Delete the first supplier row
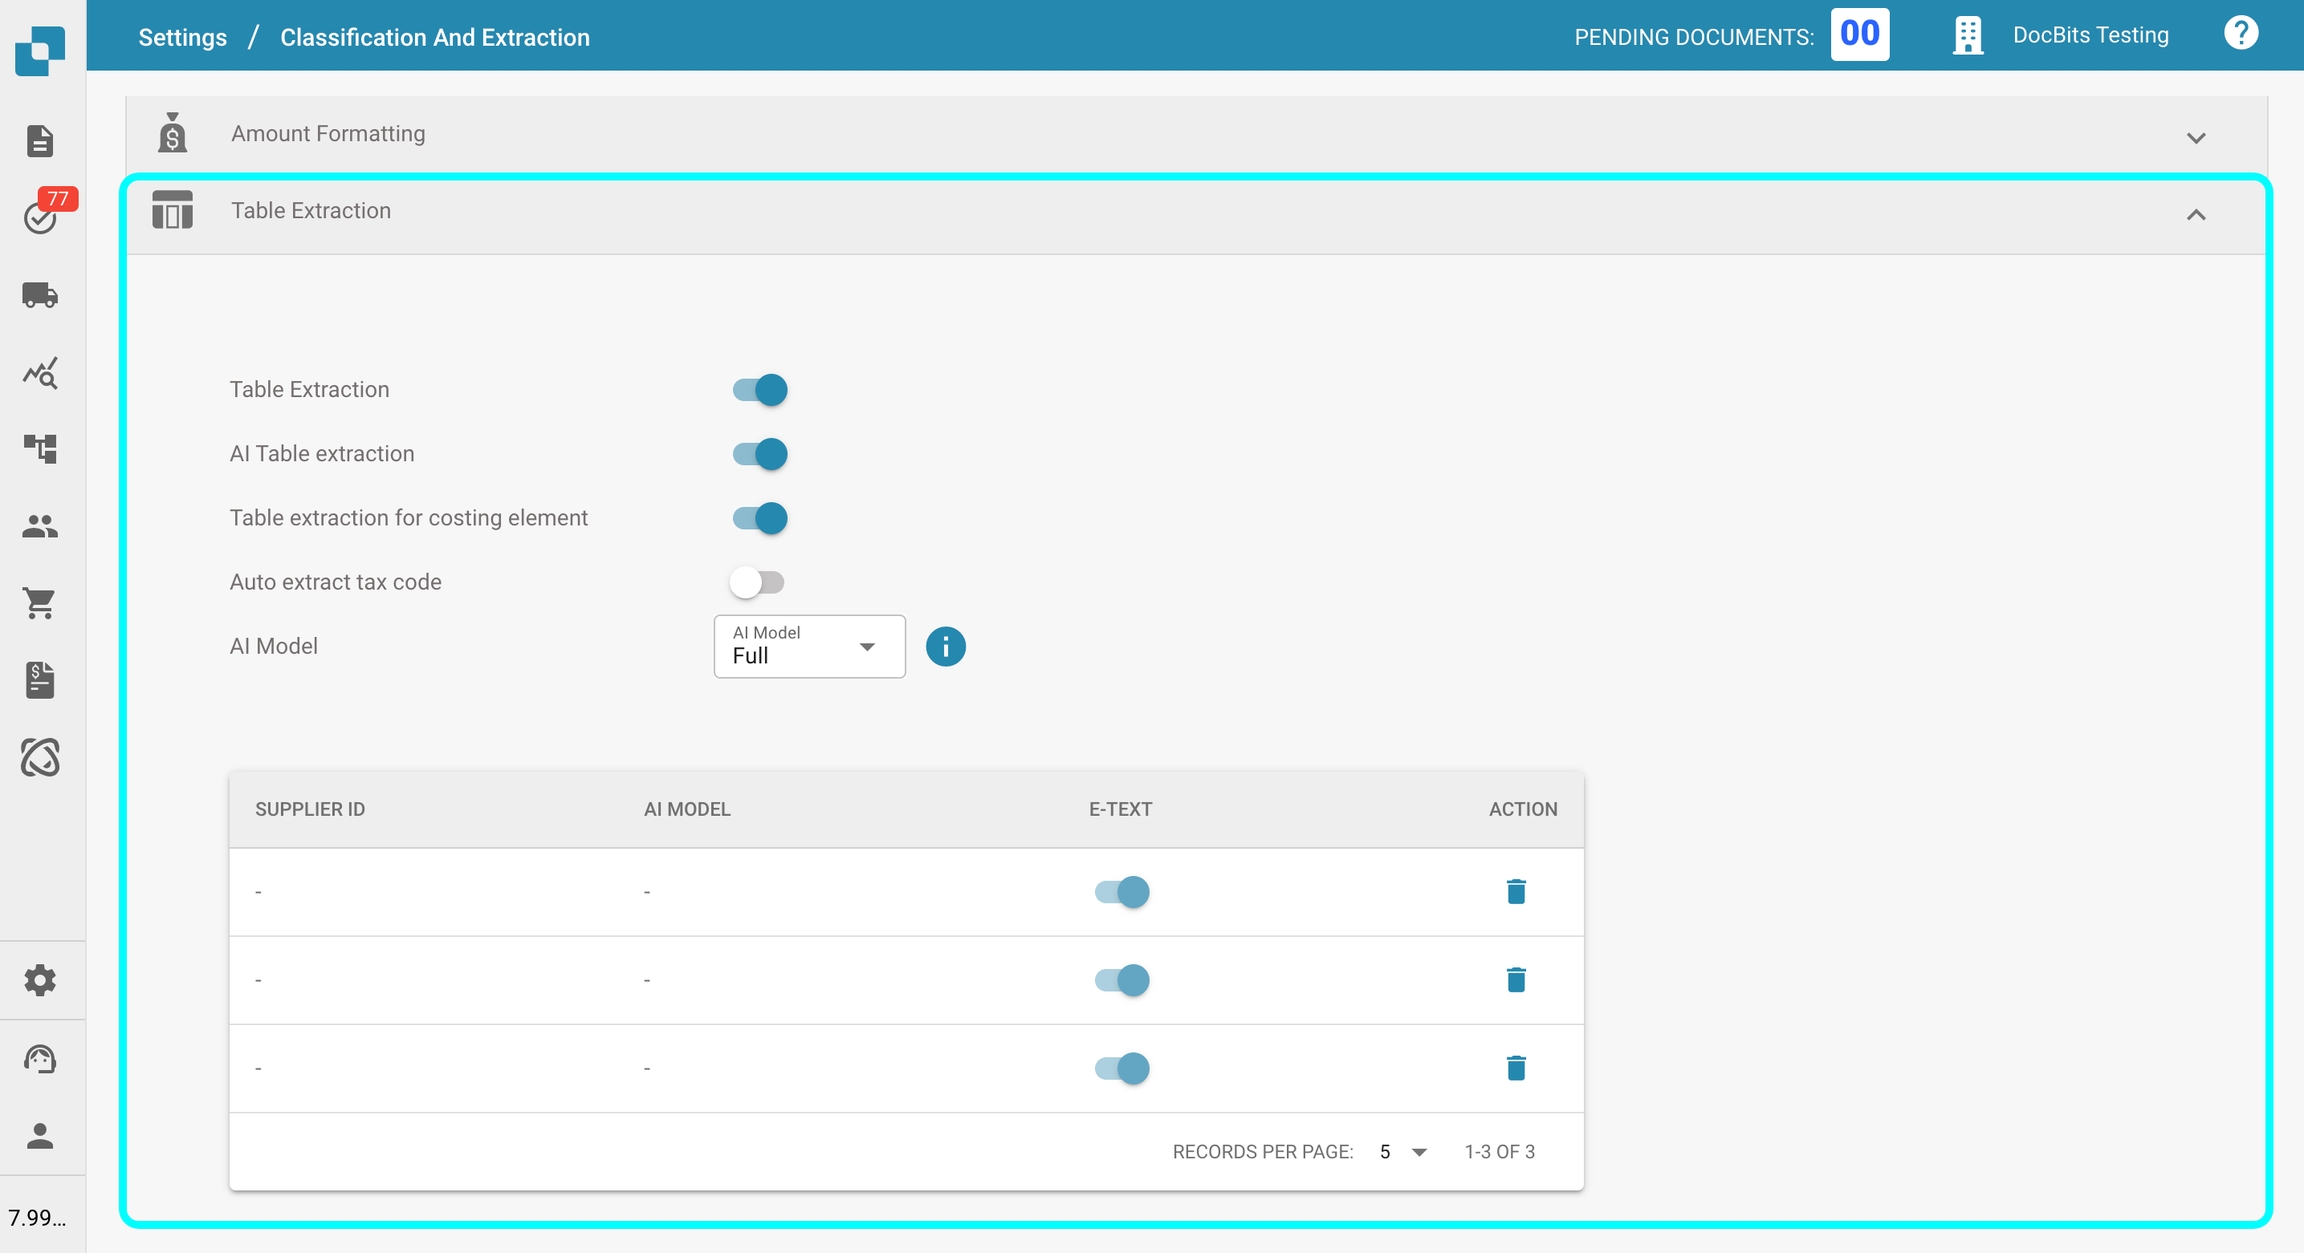 [1515, 891]
